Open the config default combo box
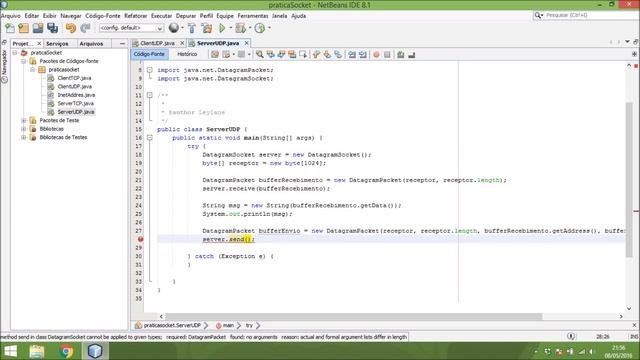This screenshot has height=360, width=640. coord(131,28)
